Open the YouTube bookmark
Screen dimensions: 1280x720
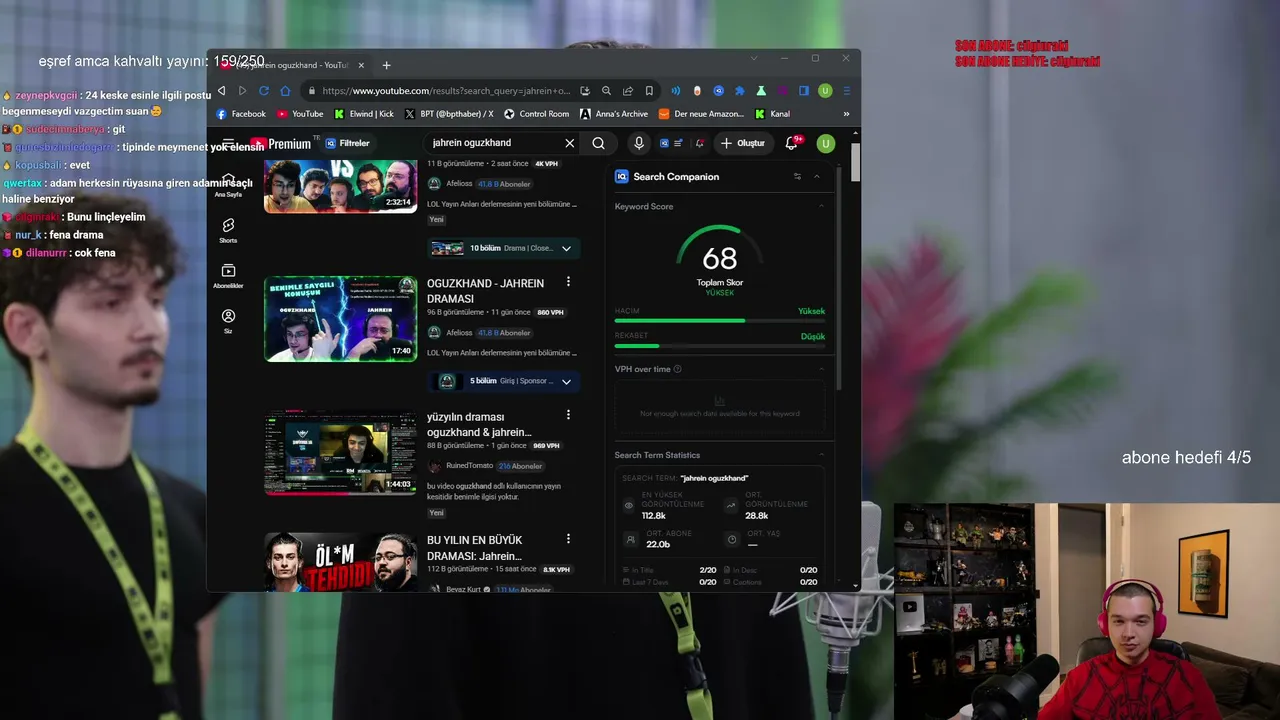point(300,114)
